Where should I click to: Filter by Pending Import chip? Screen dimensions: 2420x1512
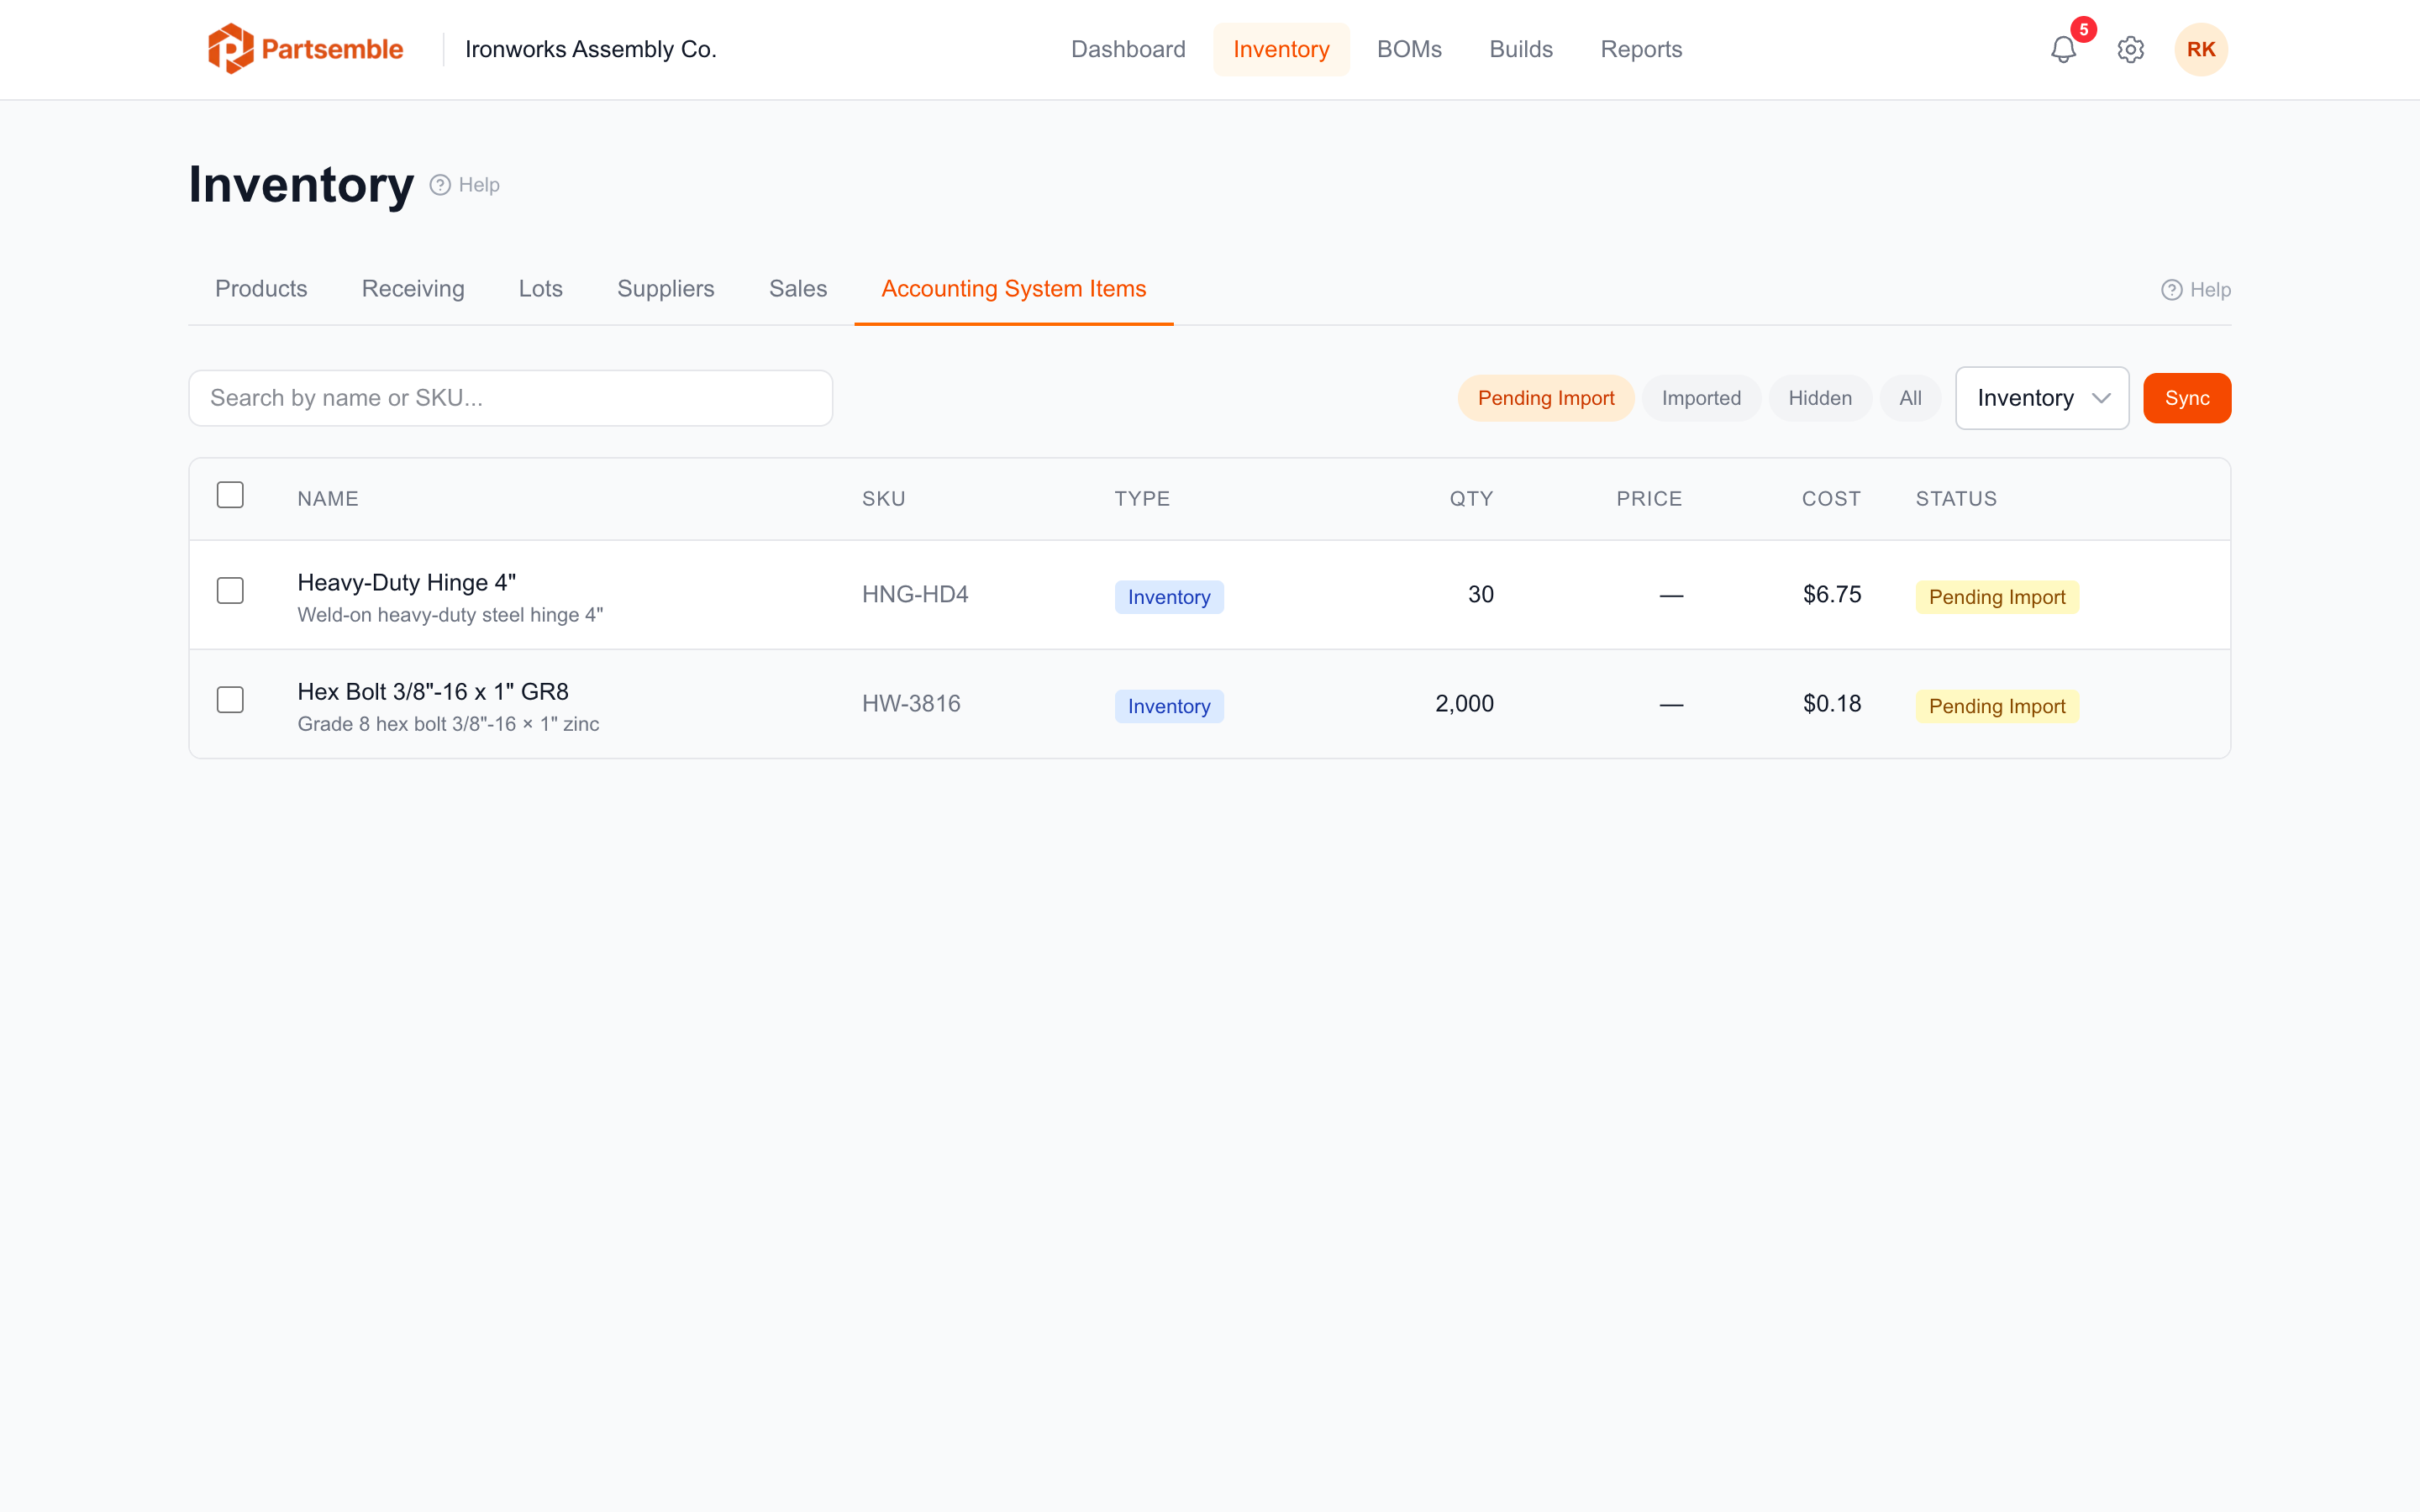1546,398
